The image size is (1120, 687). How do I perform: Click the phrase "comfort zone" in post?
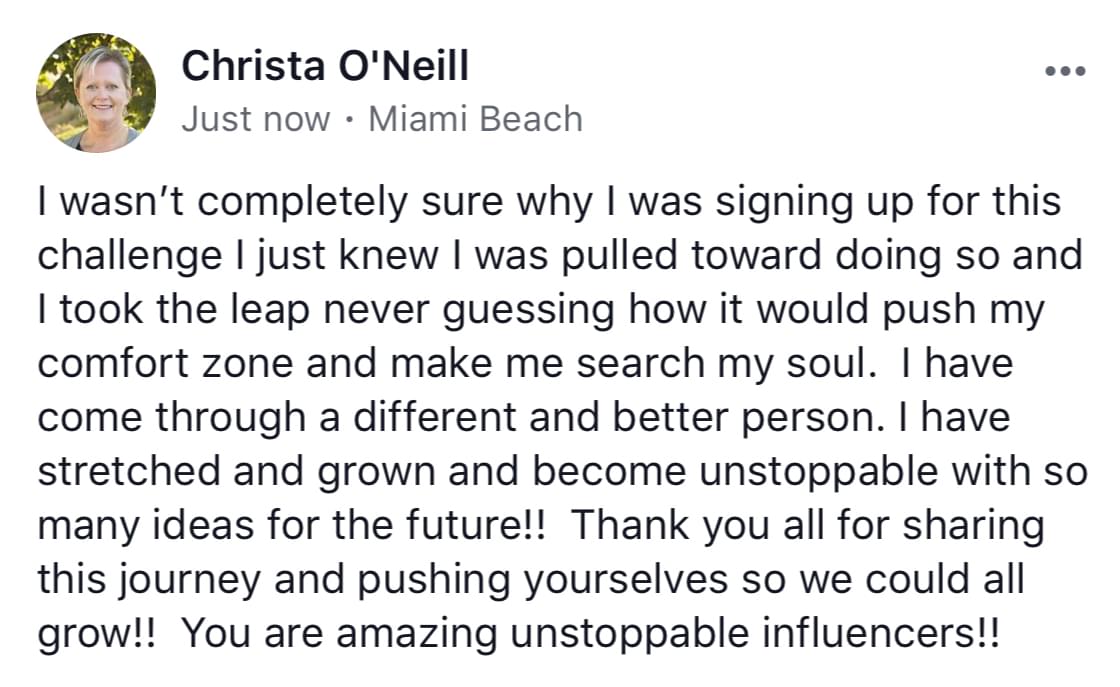click(167, 363)
